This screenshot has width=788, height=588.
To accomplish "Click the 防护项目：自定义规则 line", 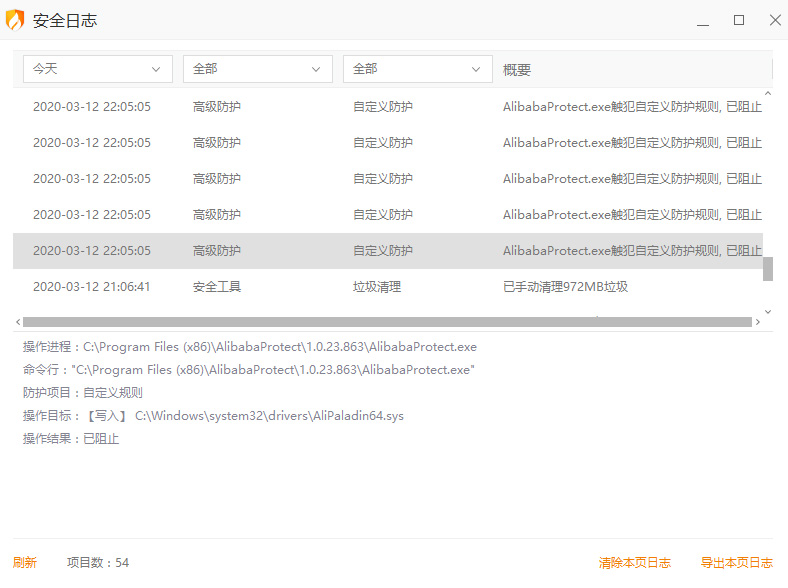I will [83, 393].
